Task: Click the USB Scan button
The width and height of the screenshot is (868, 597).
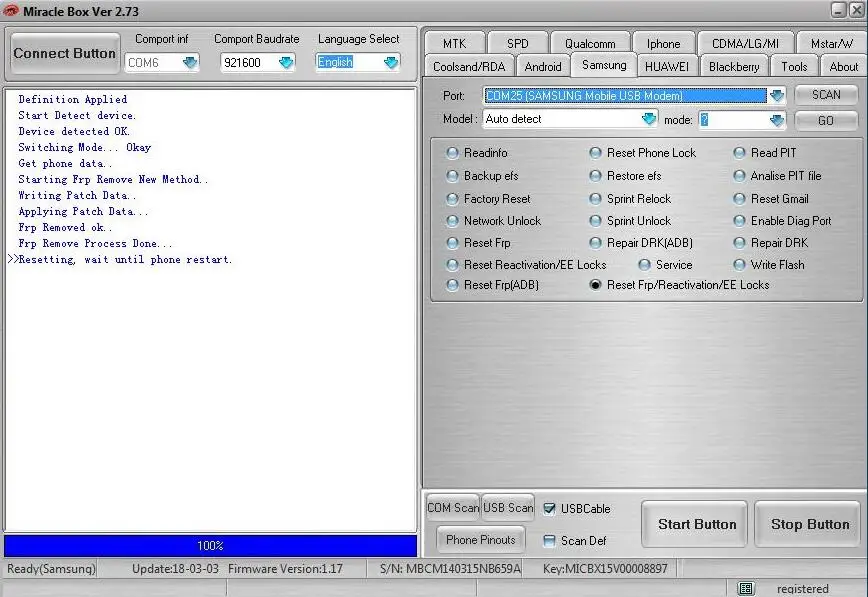Action: [x=508, y=507]
